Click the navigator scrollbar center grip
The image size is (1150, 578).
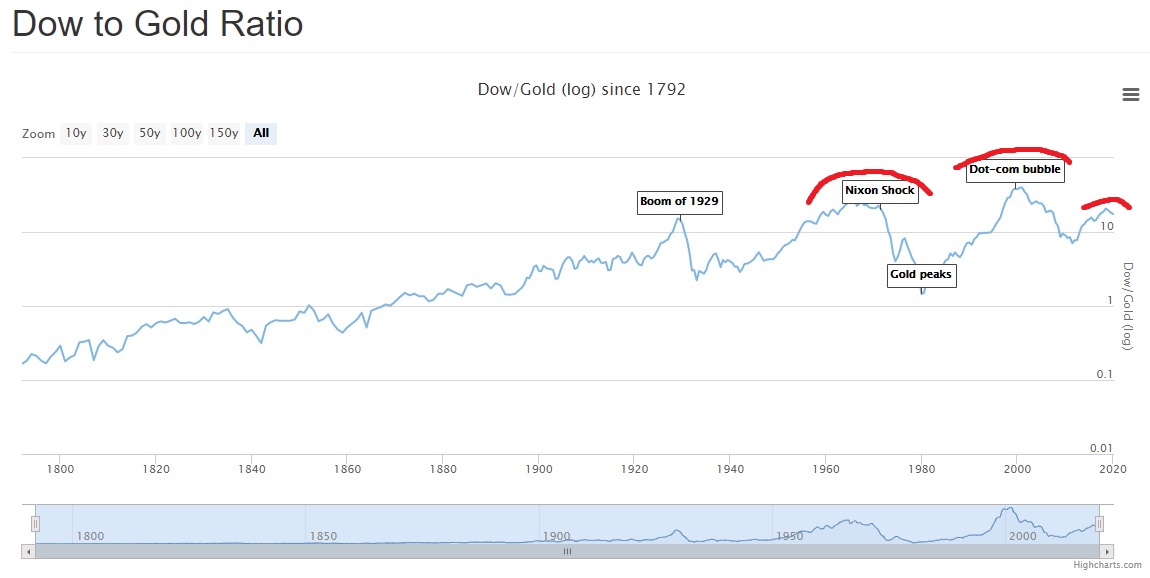point(567,551)
